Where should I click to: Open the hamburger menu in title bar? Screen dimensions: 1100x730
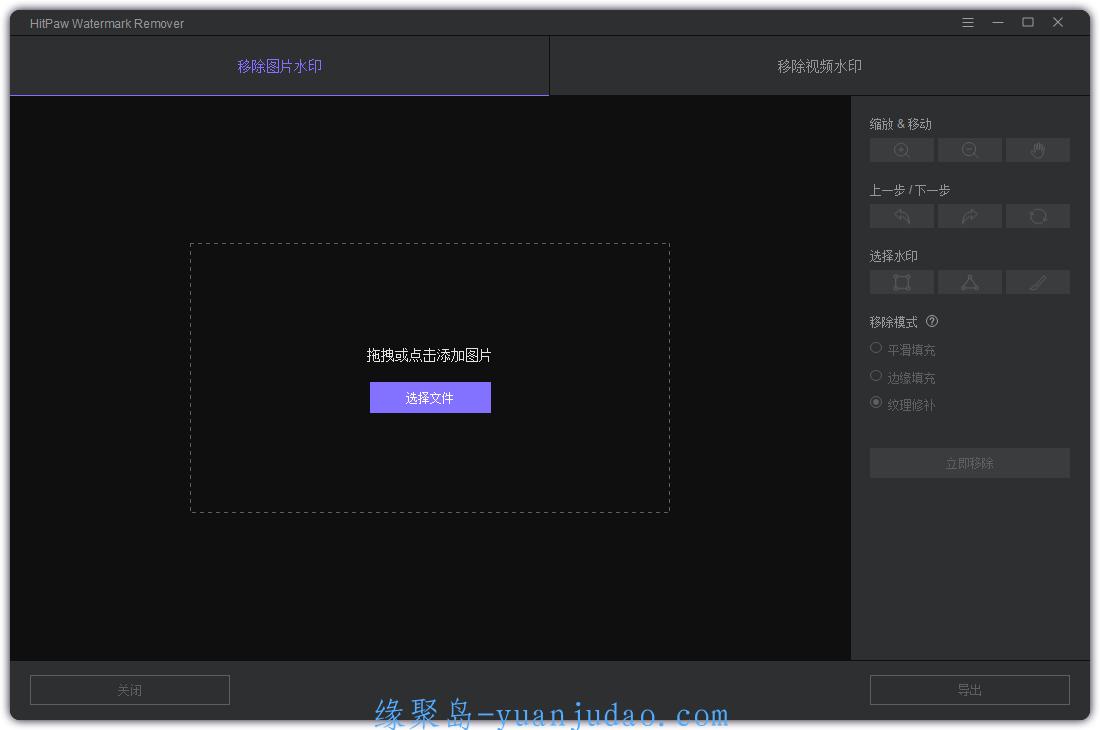(x=967, y=22)
